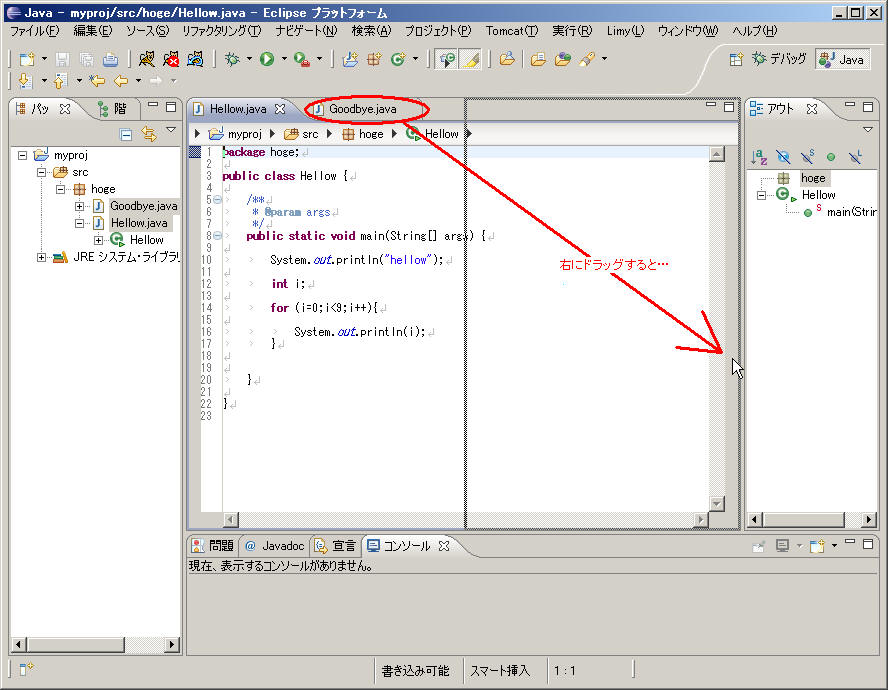The image size is (888, 690).
Task: Click the editor's vertical scrollbar down arrow
Action: coord(716,503)
